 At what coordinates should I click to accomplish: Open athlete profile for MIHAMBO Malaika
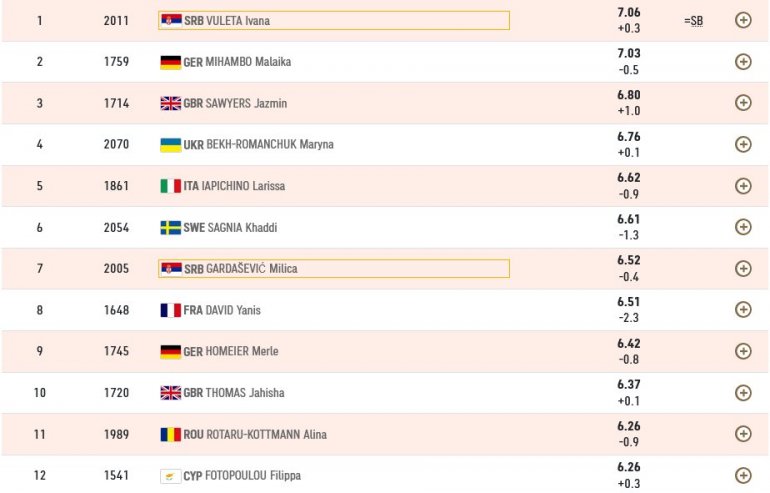point(248,62)
